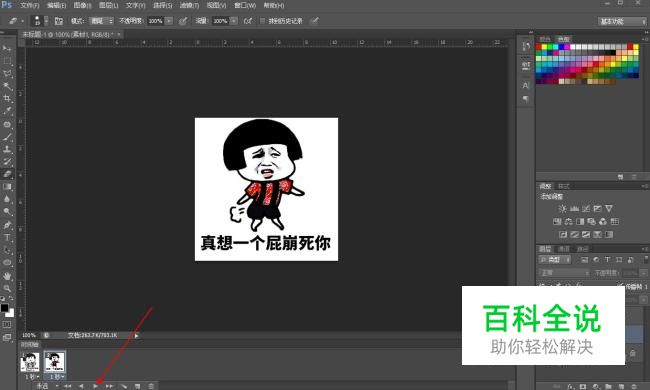Select the Blur tool
Image resolution: width=650 pixels, height=390 pixels.
tap(7, 199)
